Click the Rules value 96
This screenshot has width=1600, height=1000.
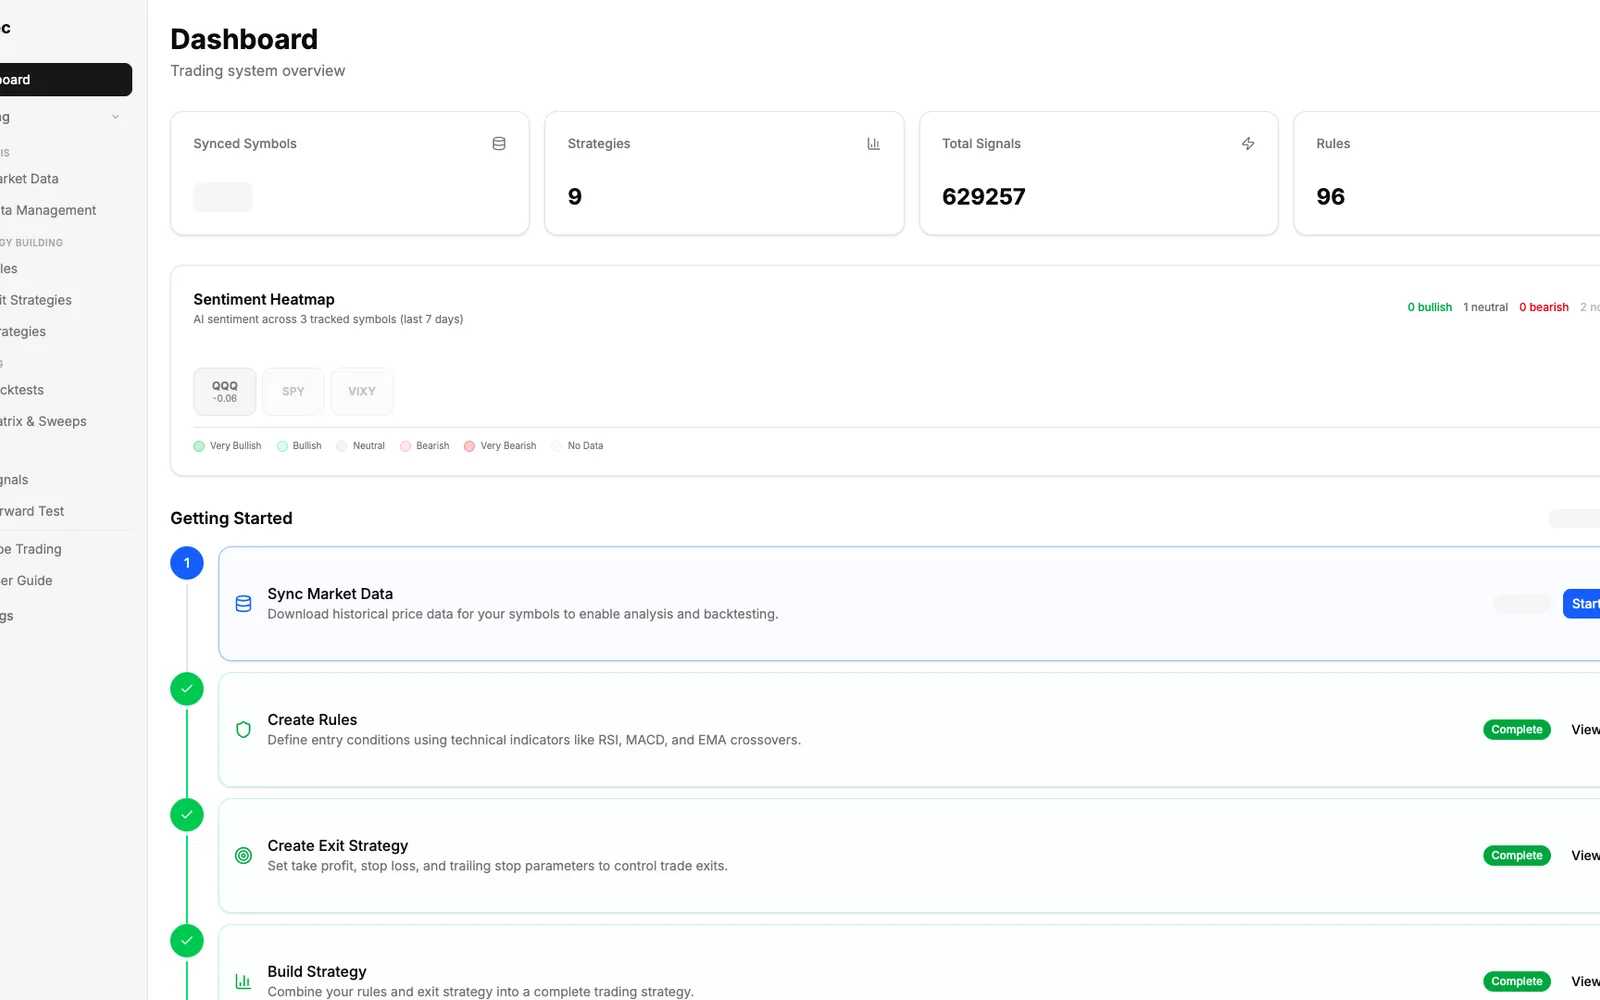click(x=1331, y=197)
